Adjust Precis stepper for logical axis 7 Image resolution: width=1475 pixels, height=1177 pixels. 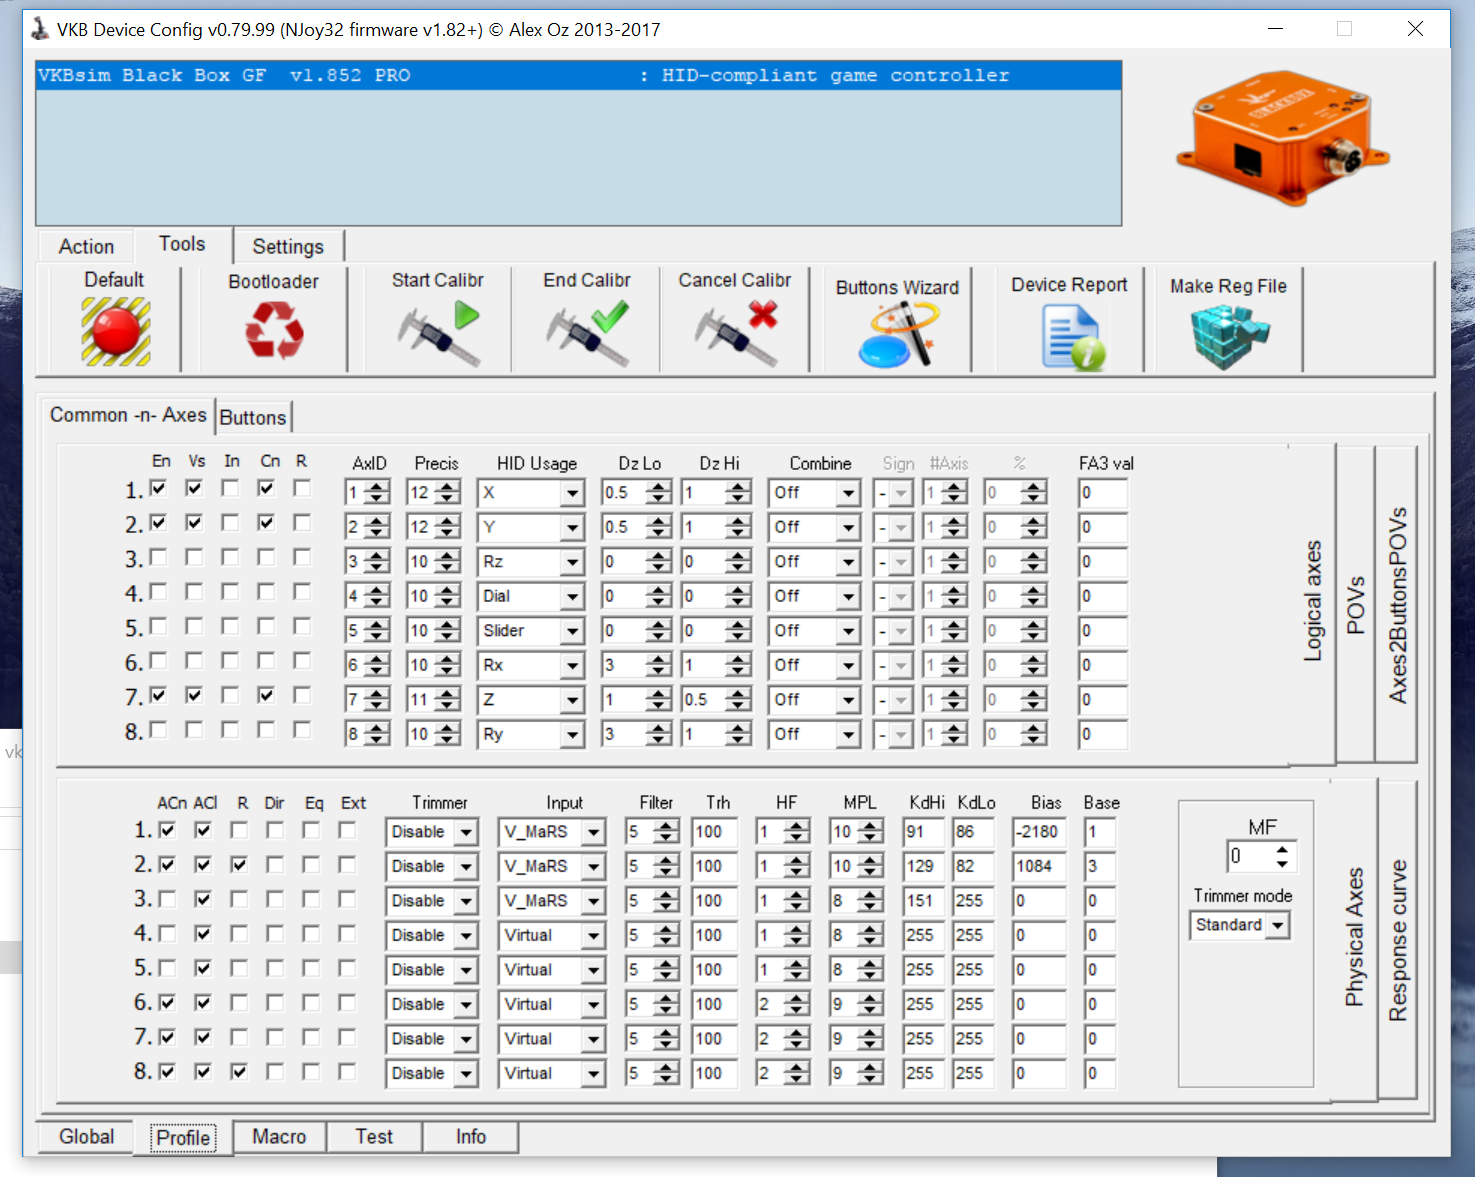pos(449,700)
